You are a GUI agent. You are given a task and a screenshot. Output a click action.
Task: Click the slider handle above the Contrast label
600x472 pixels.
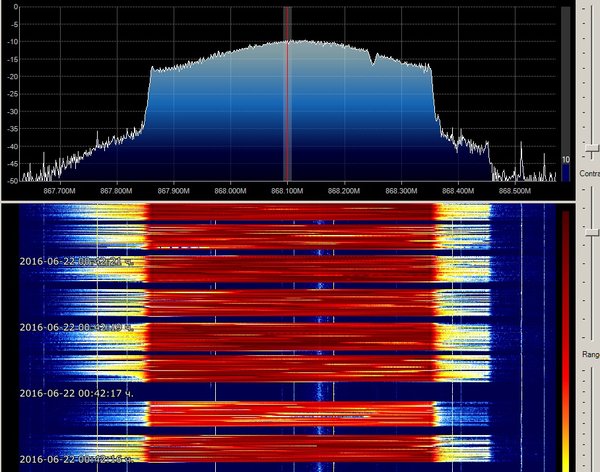pos(592,148)
